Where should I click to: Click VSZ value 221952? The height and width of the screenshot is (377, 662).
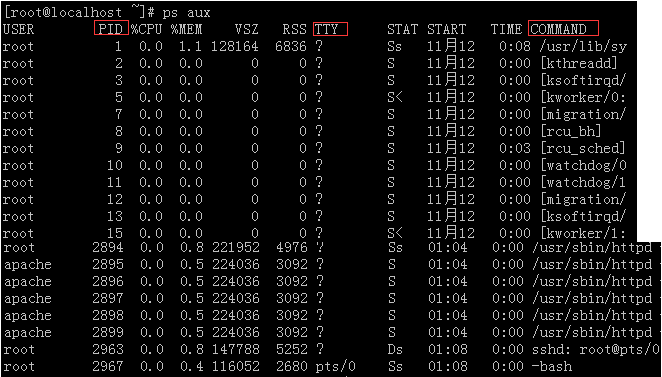pyautogui.click(x=236, y=247)
